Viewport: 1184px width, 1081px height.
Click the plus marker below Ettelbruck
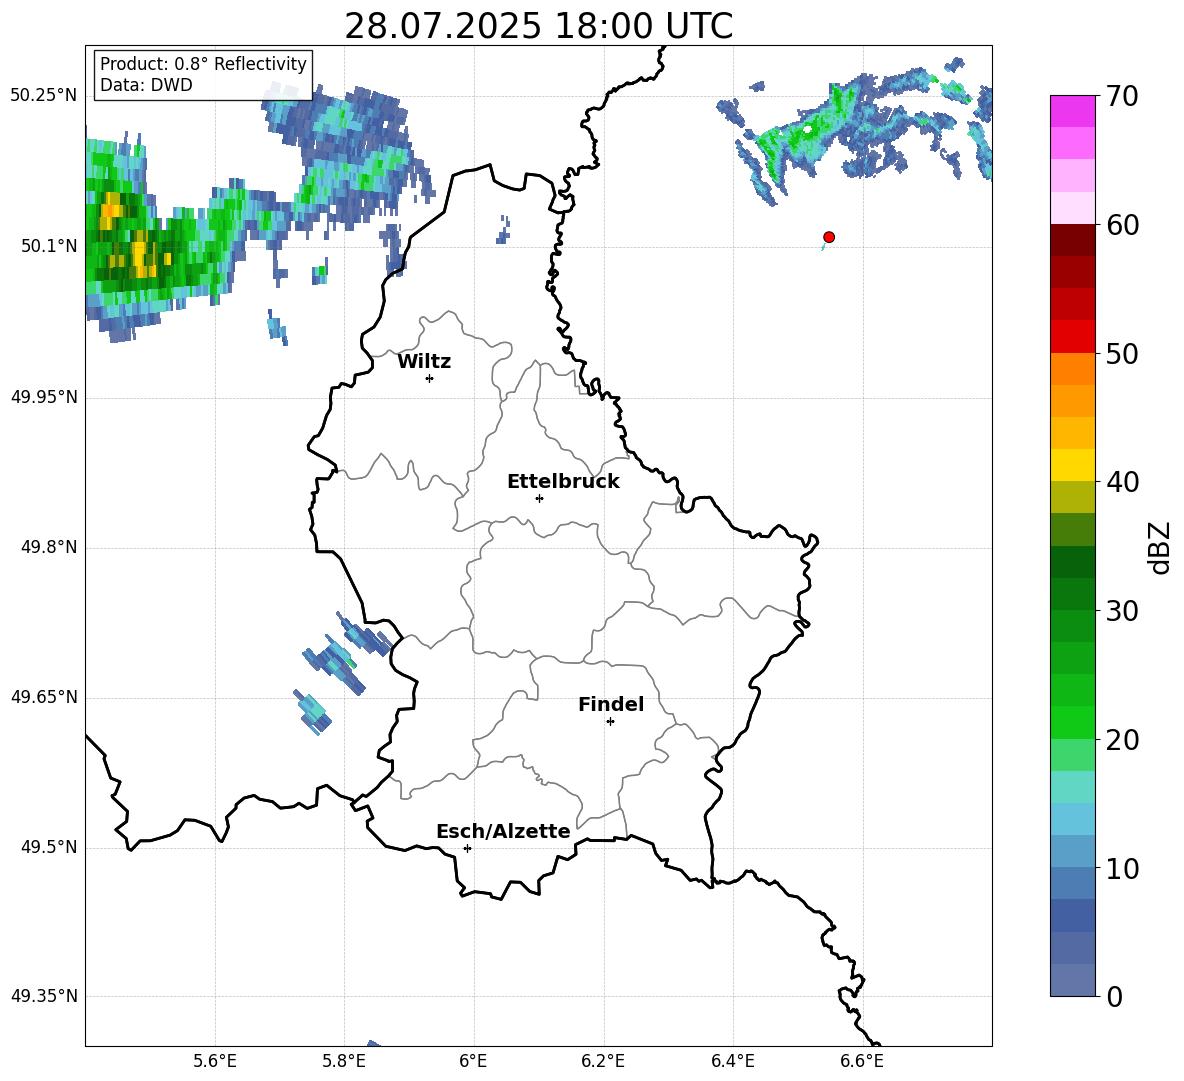(539, 498)
